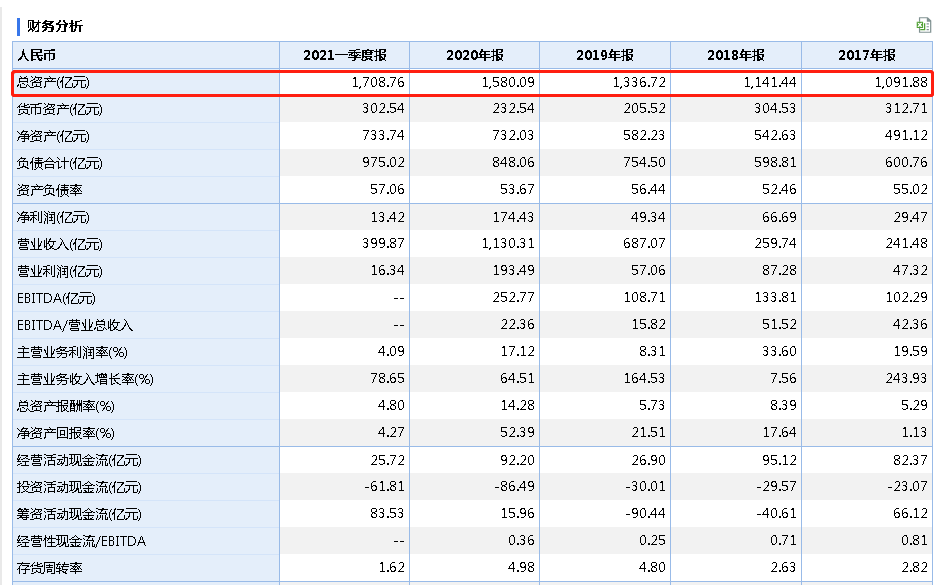Choose the 2018年报 column header

coord(735,55)
